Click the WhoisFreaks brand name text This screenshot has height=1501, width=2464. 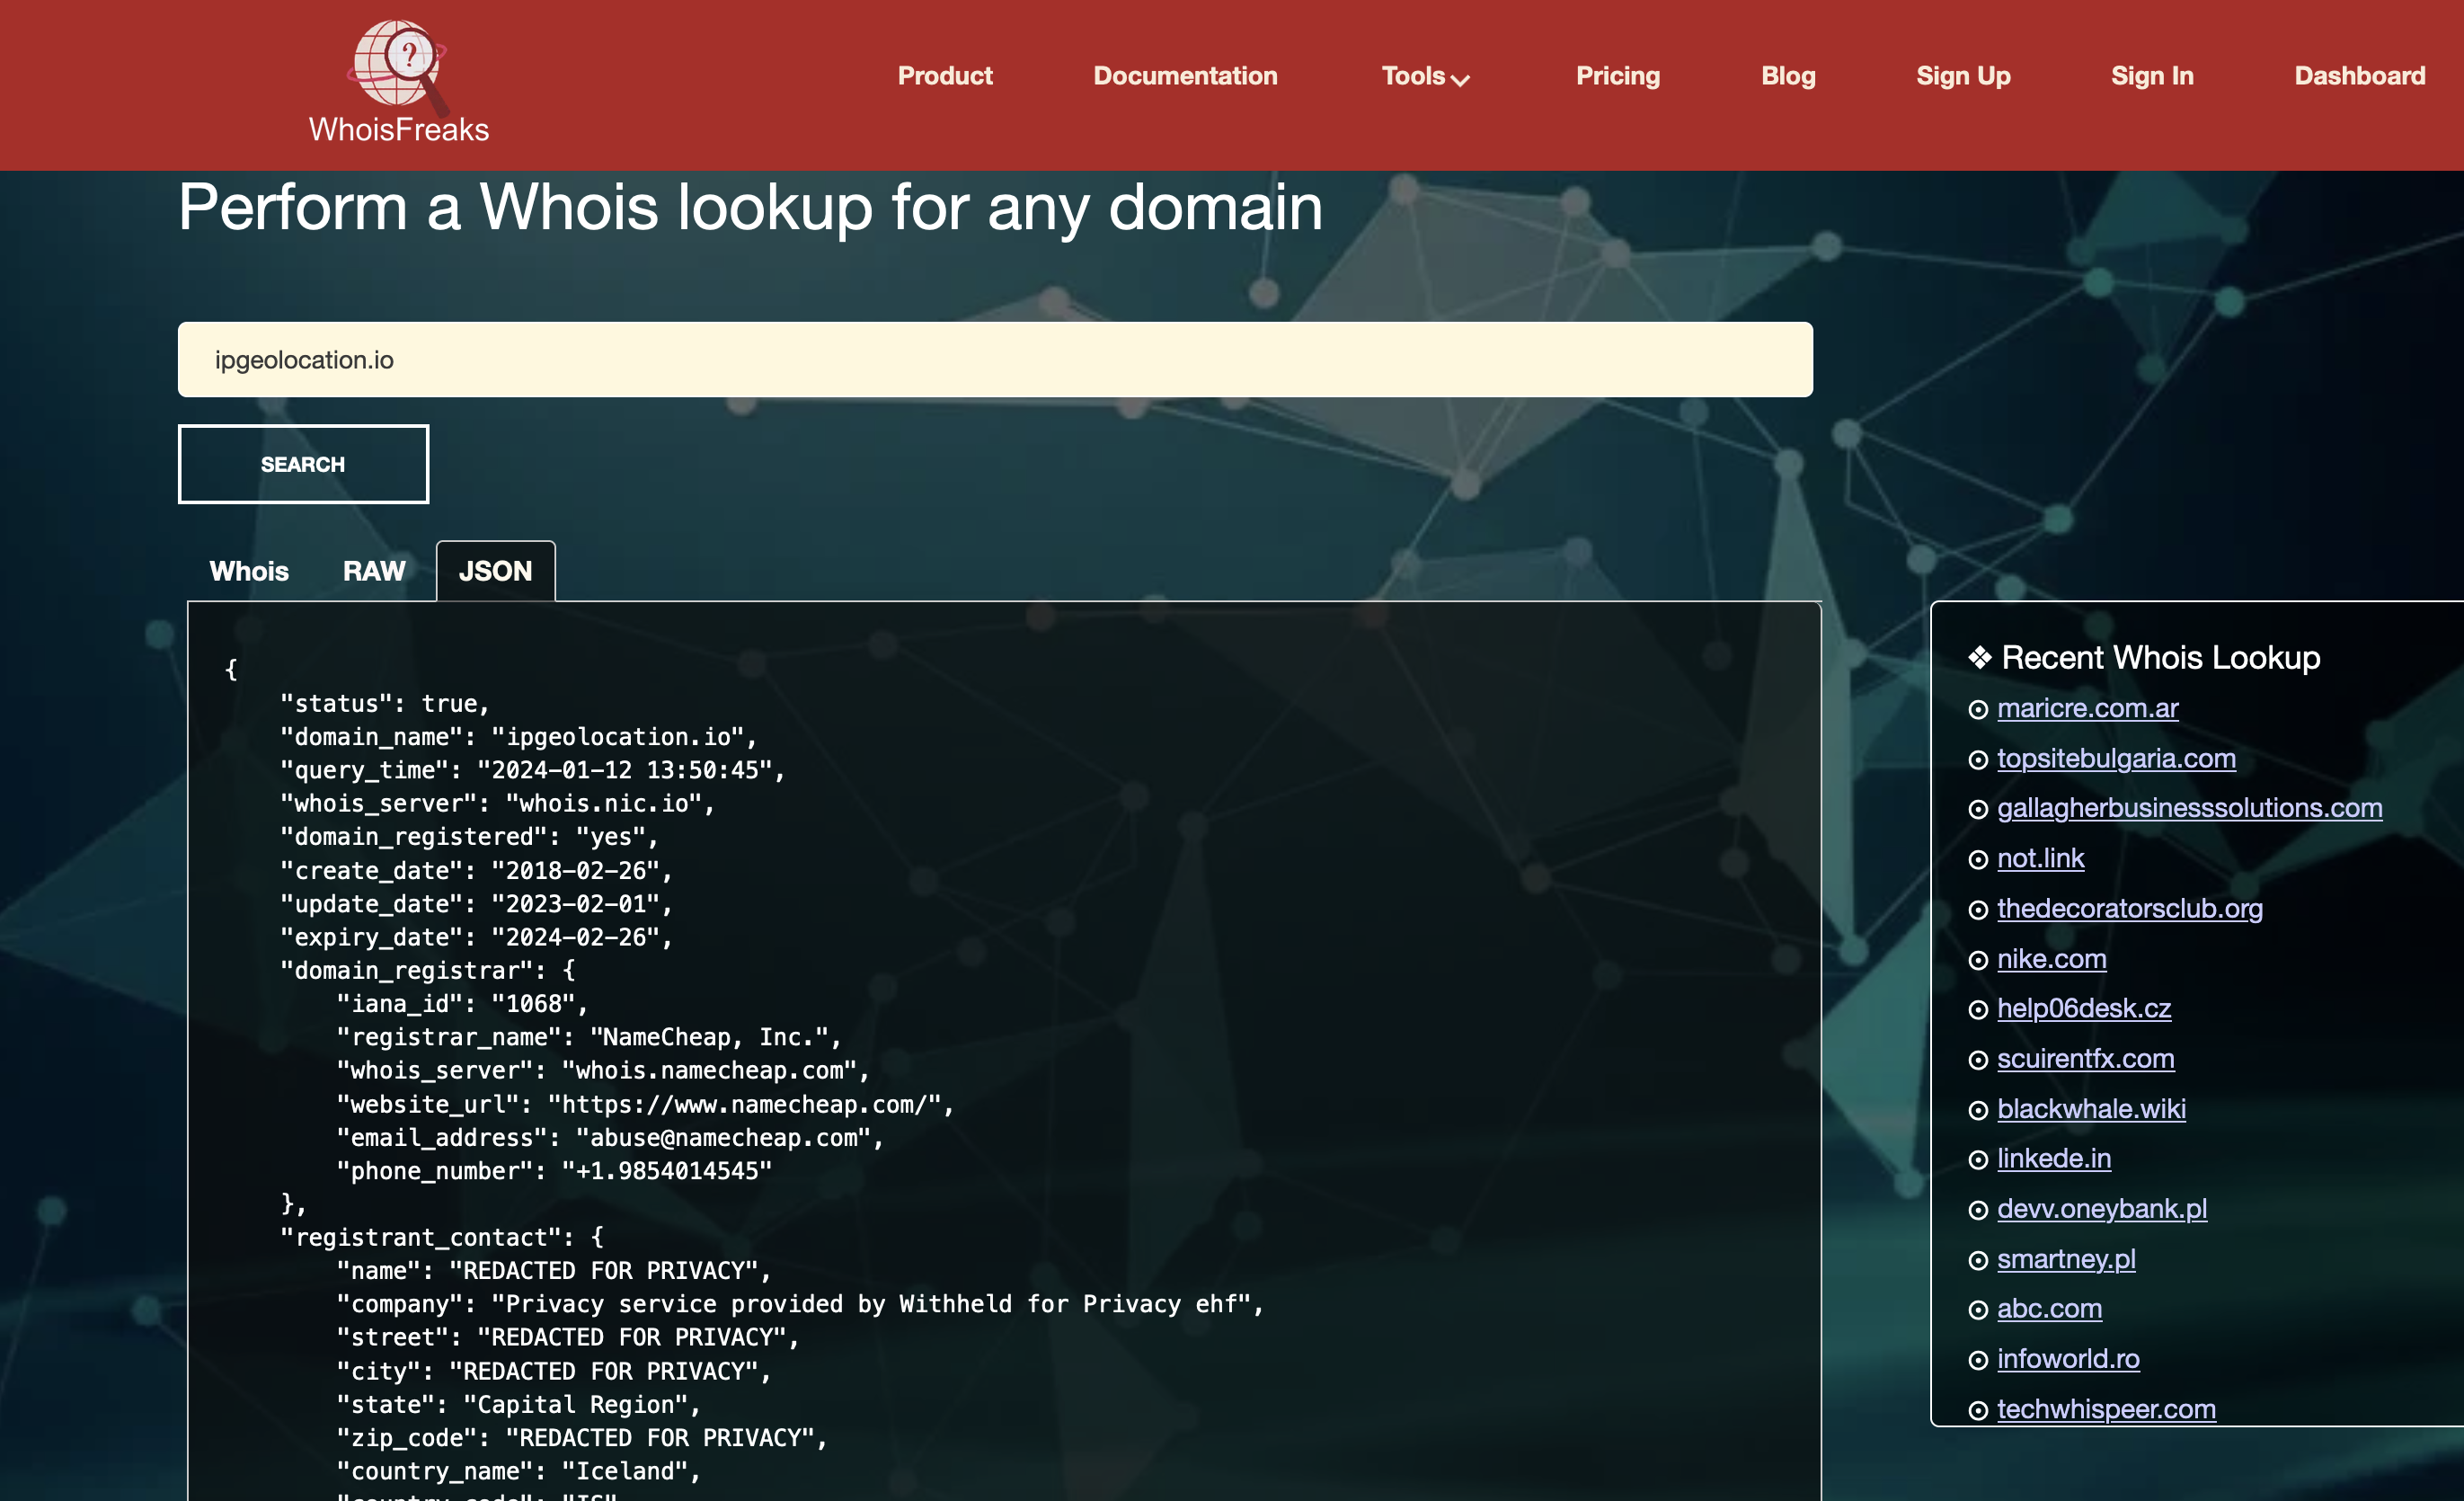click(x=398, y=130)
